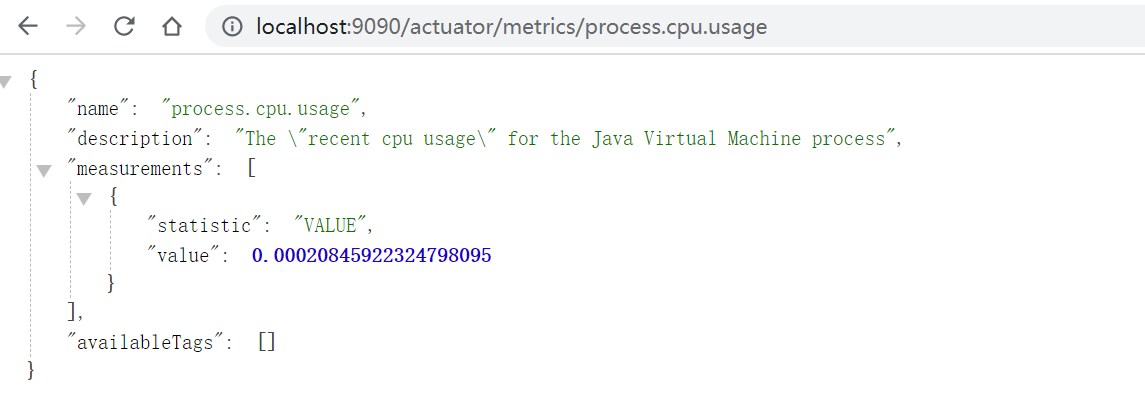Select the numeric value 0.00020845922324798095
1145x395 pixels.
click(372, 256)
